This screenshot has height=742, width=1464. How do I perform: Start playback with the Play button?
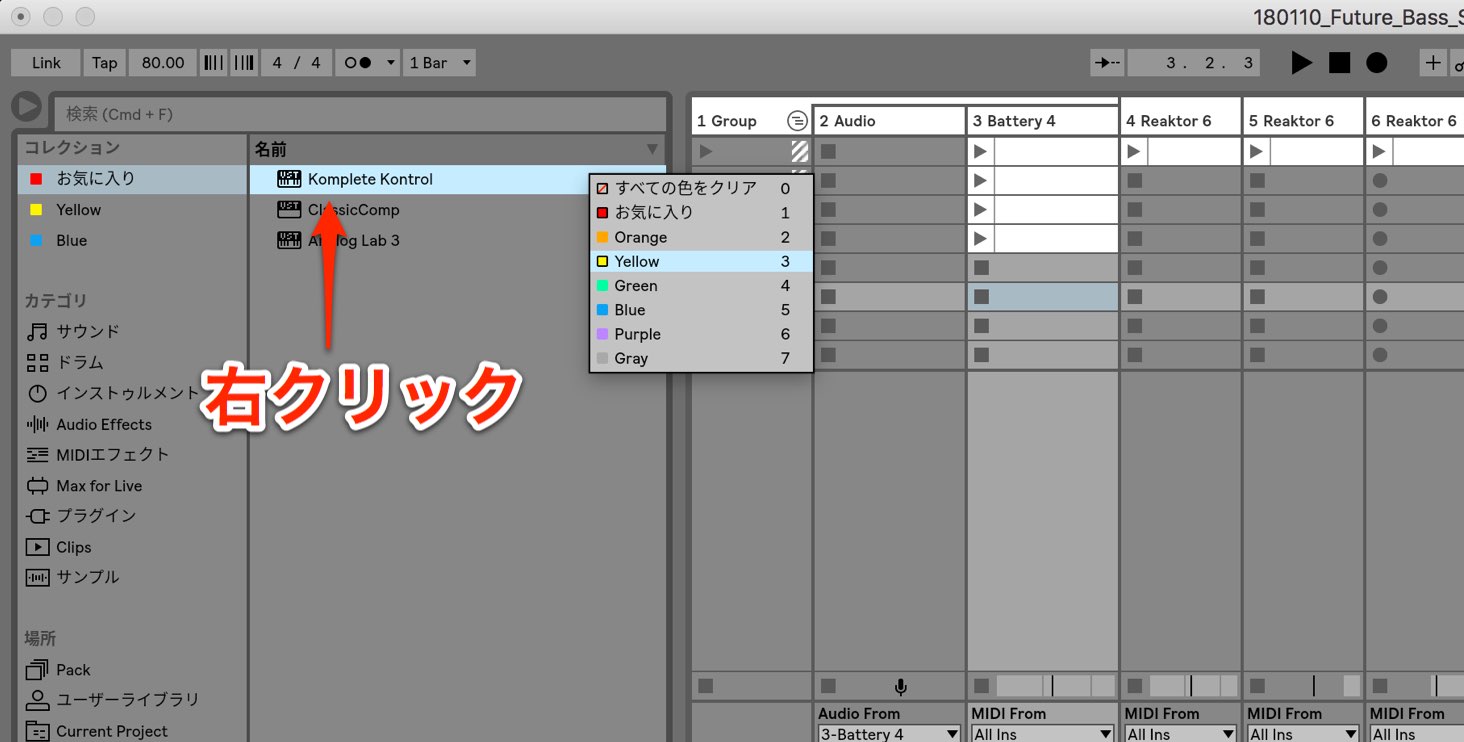click(1301, 63)
